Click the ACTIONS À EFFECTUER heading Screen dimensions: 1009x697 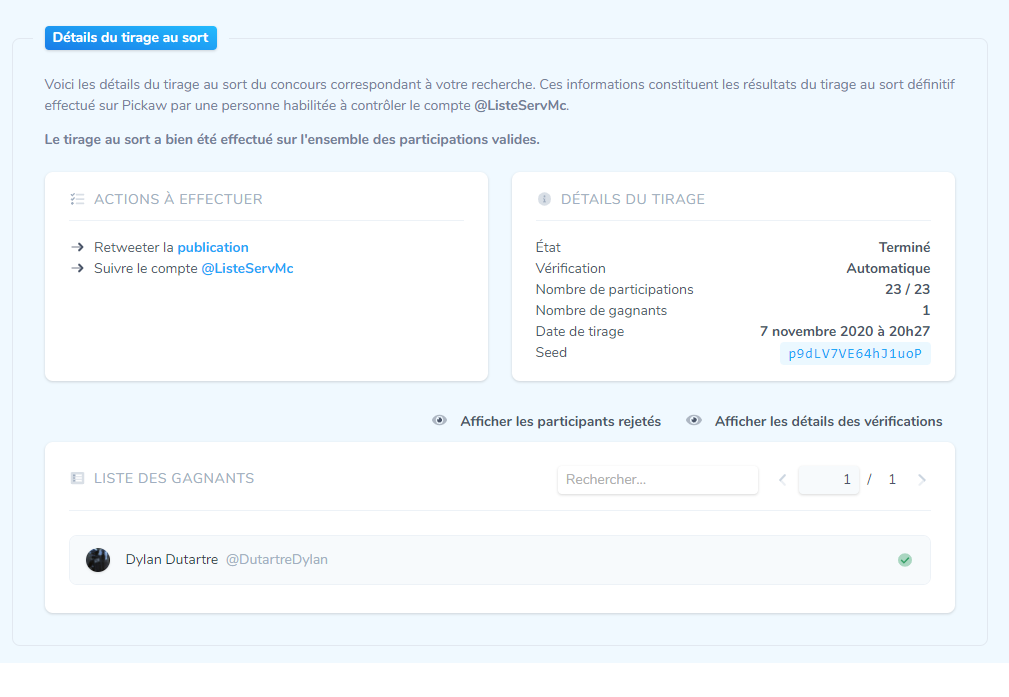tap(178, 199)
